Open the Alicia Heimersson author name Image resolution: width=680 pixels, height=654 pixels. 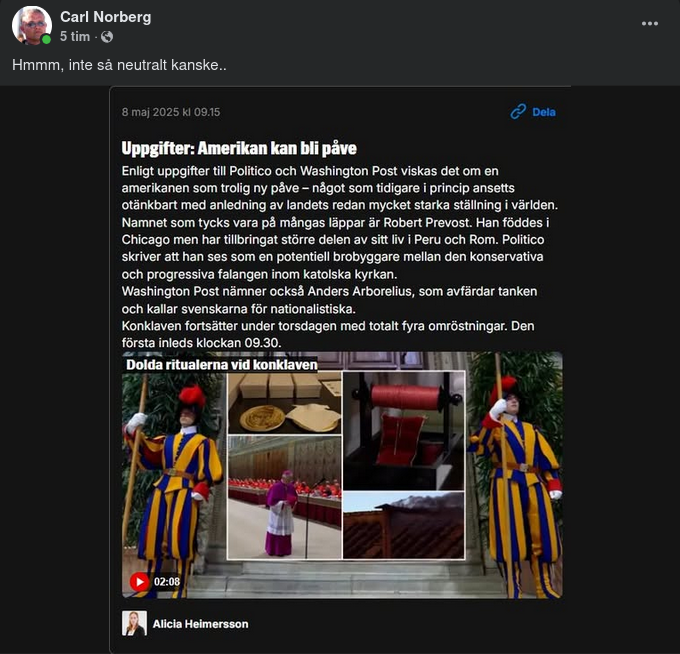tap(200, 624)
